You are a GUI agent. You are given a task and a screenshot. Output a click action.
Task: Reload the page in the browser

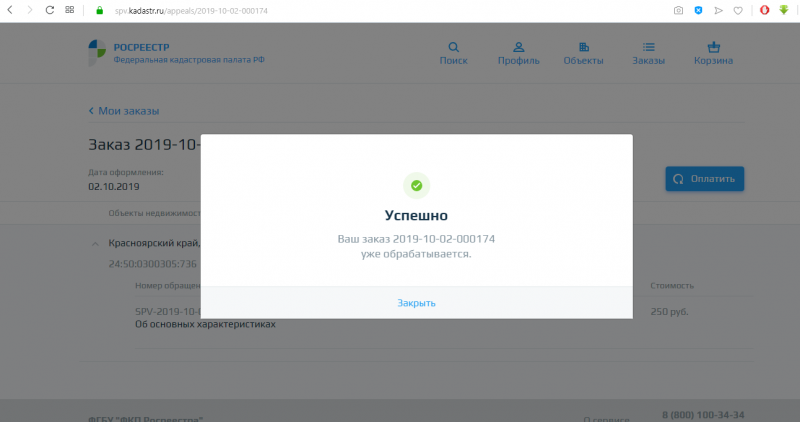point(50,10)
